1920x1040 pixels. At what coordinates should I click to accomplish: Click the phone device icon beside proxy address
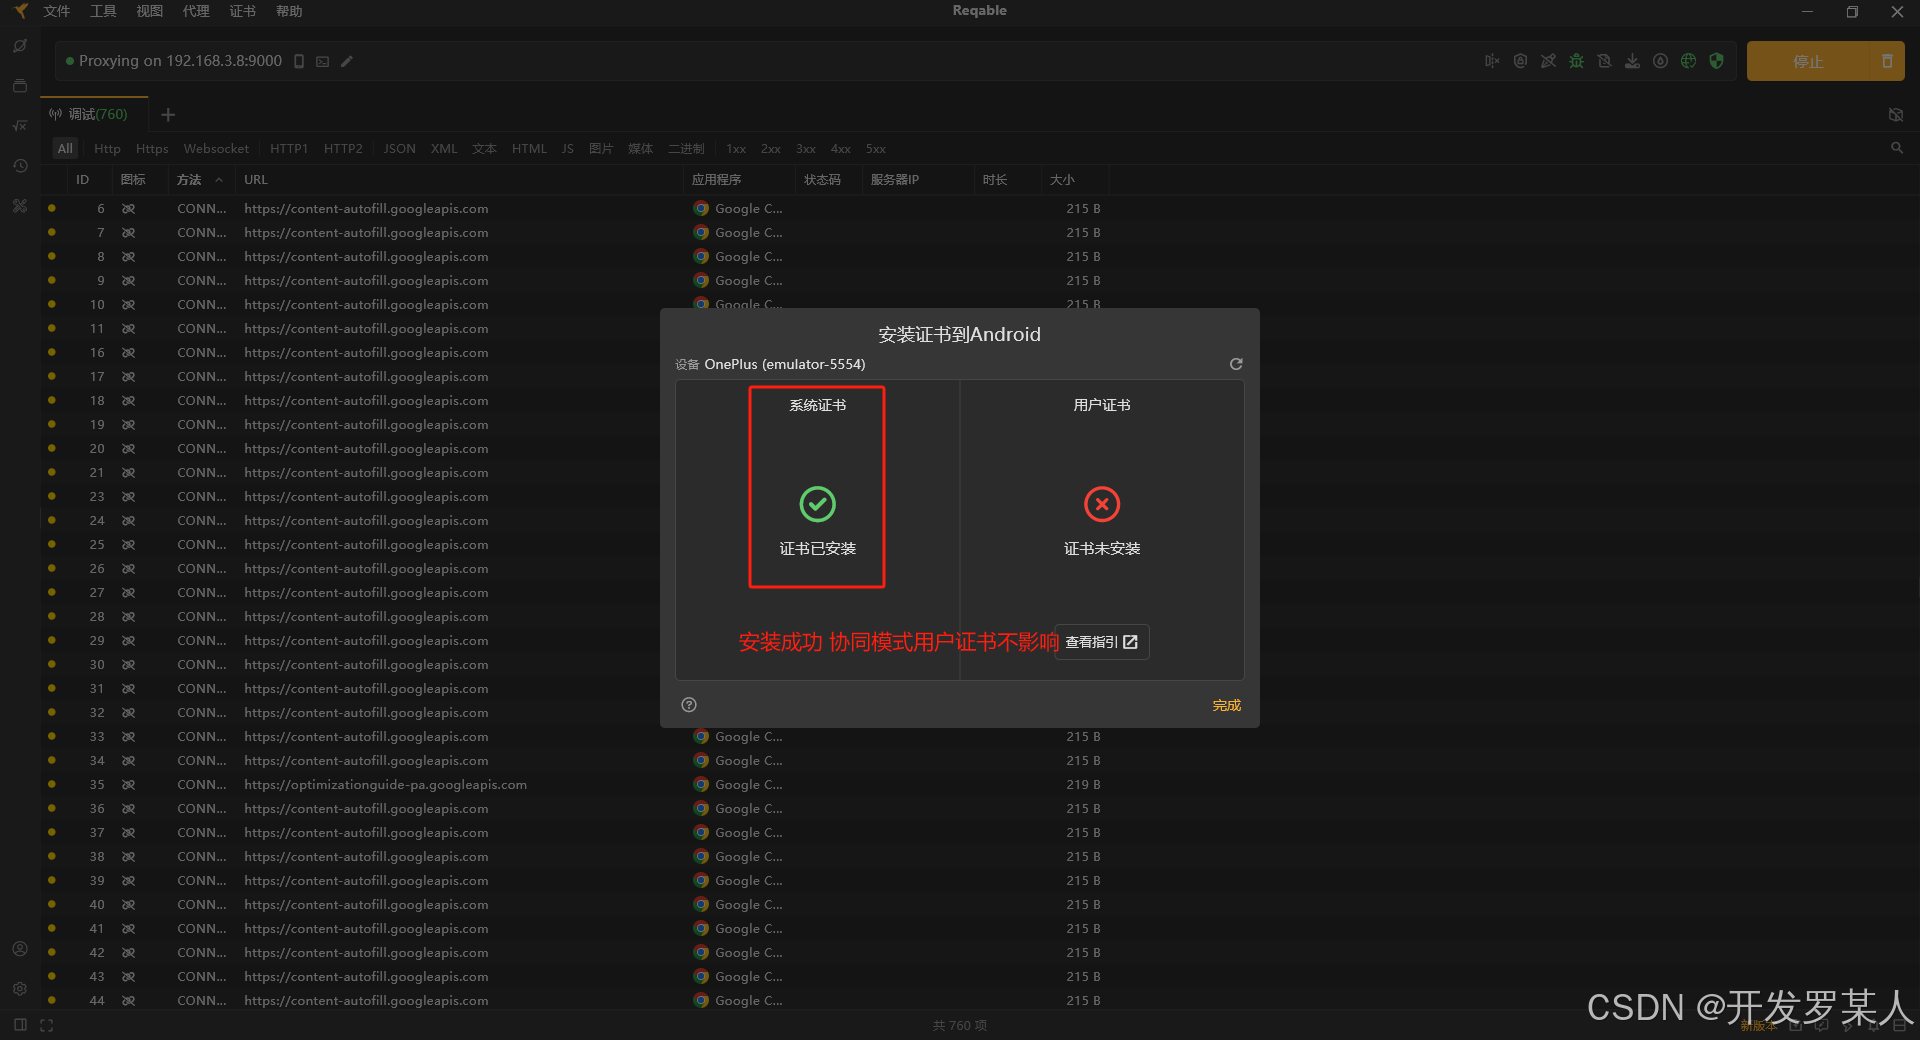tap(299, 61)
